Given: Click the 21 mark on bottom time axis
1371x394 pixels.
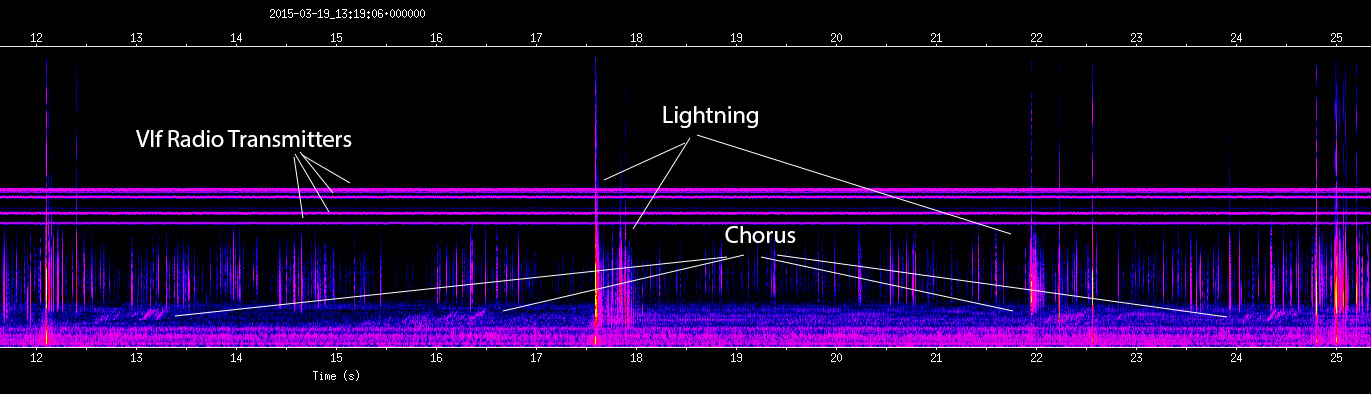Looking at the screenshot, I should tap(937, 357).
